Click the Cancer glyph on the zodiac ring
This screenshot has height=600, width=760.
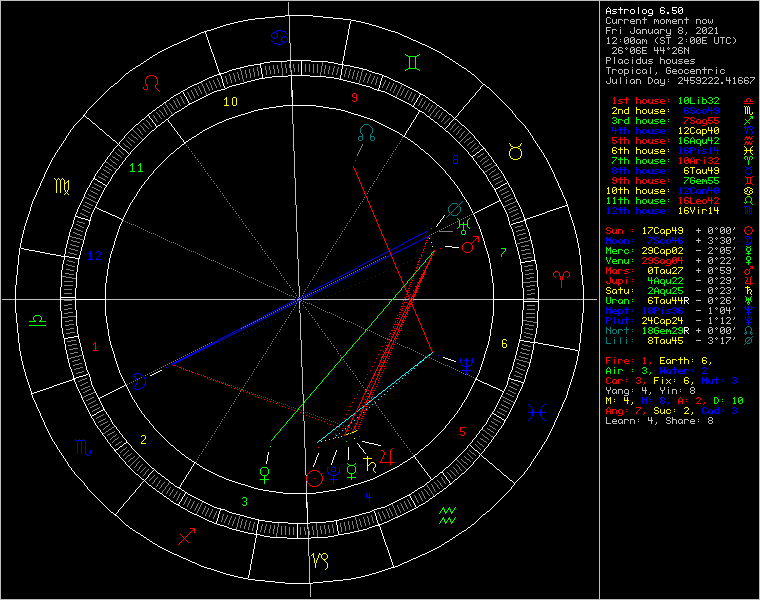point(280,37)
